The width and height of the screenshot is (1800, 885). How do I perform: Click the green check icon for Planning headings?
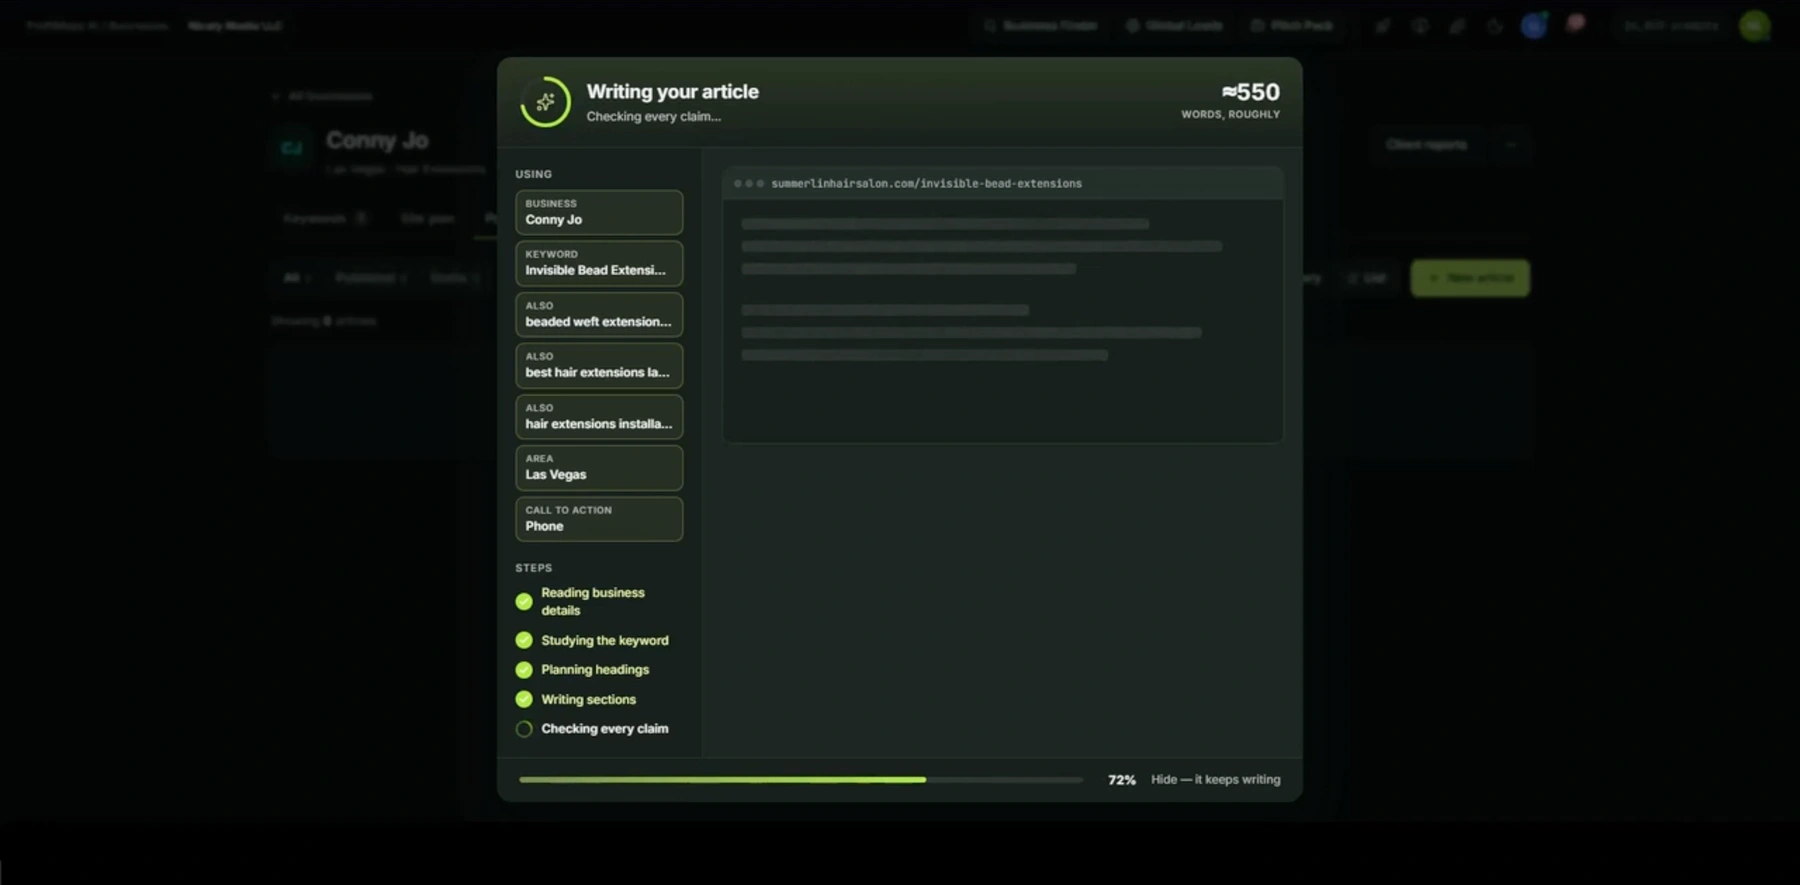(524, 670)
